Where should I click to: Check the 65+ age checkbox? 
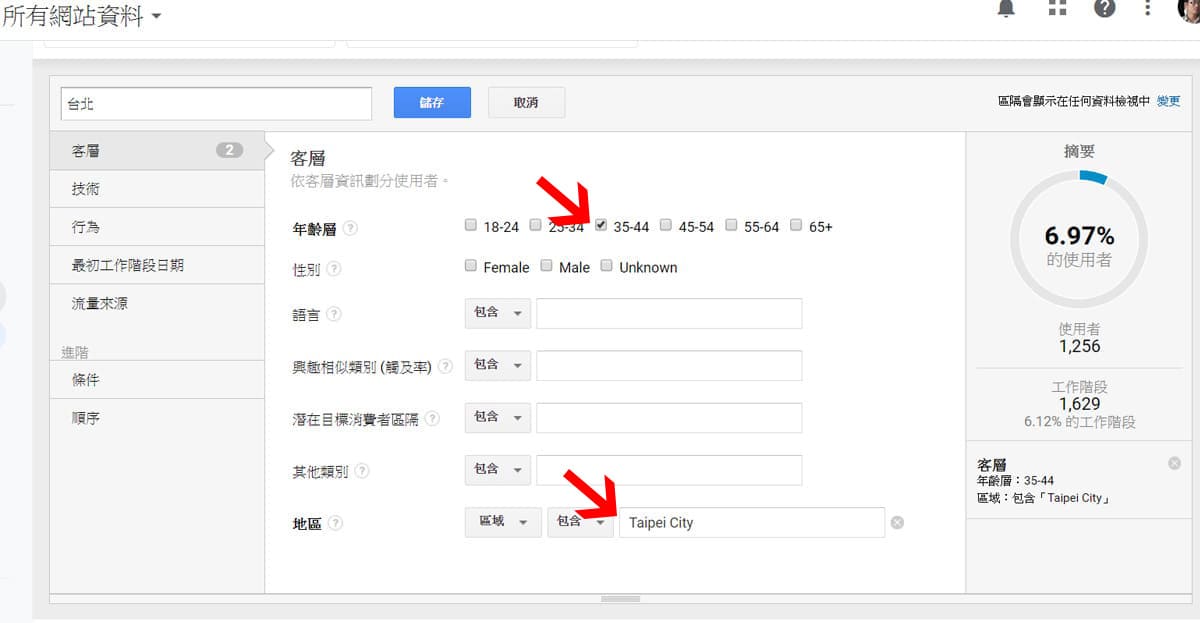[x=796, y=225]
